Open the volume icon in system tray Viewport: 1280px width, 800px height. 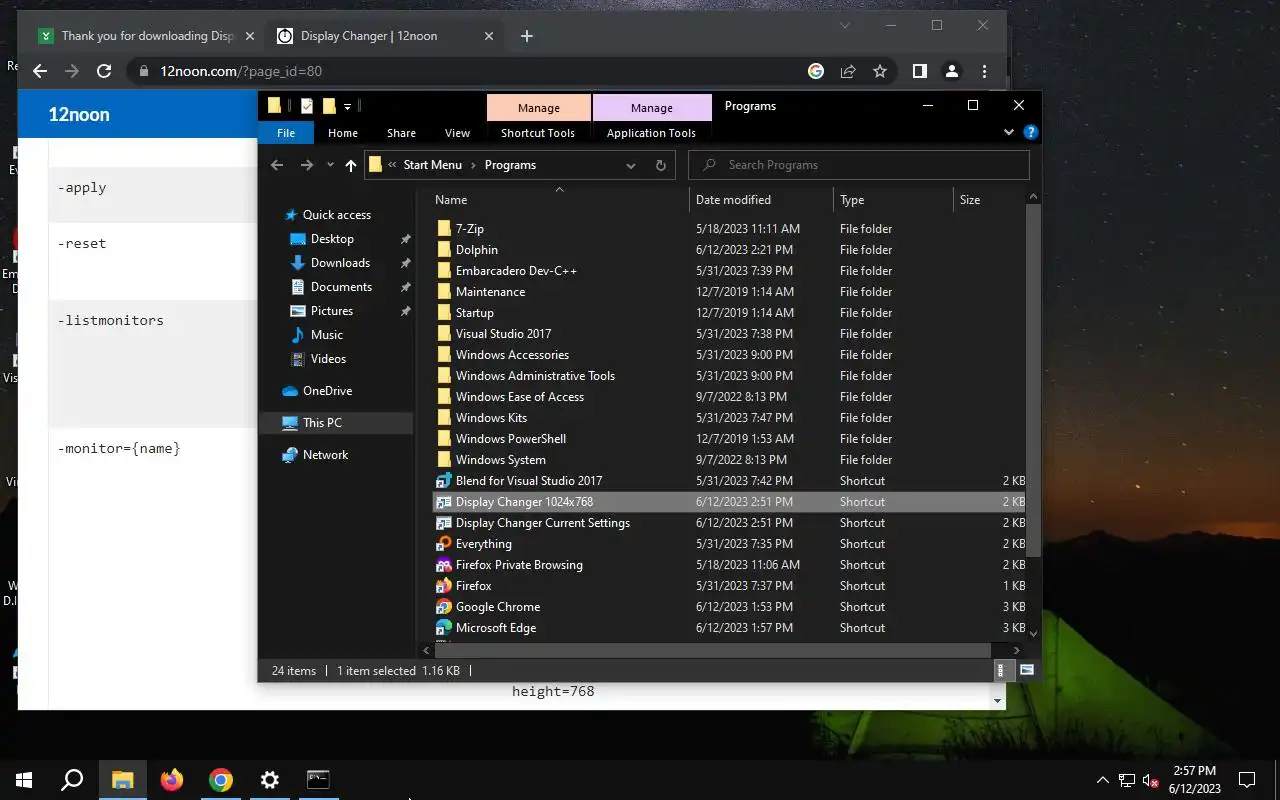tap(1150, 780)
